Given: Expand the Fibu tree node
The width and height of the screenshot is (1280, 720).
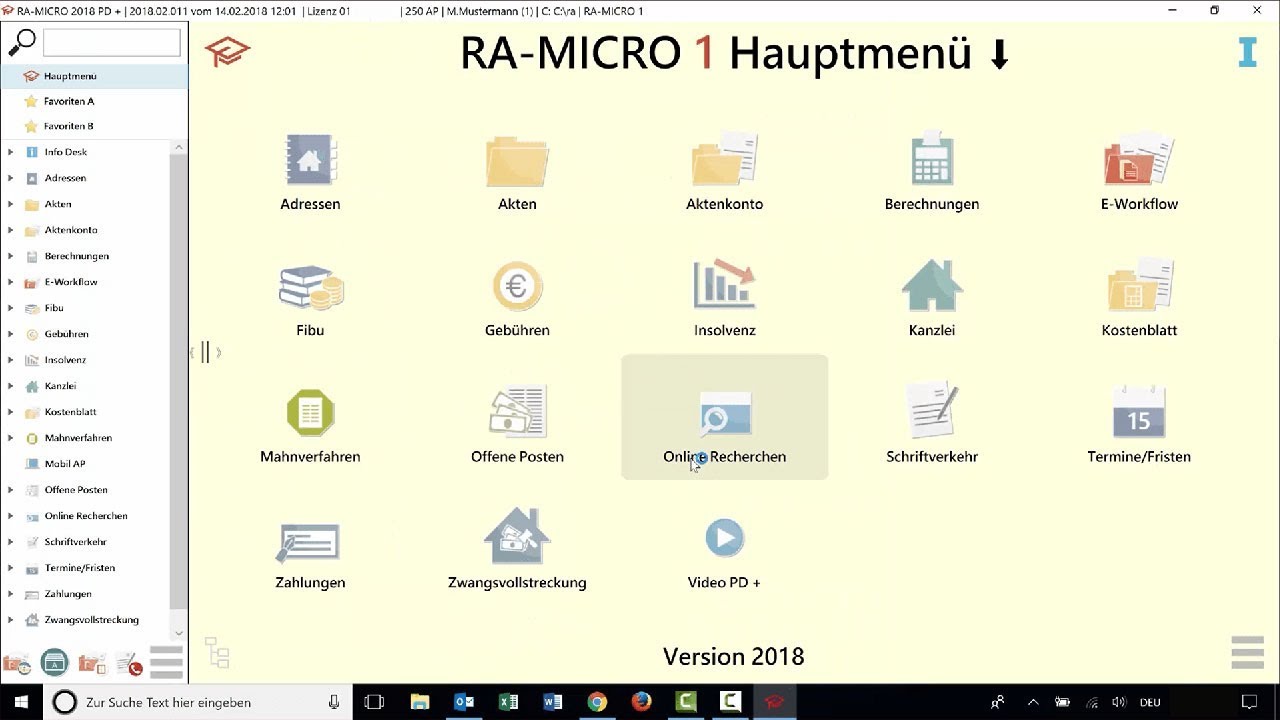Looking at the screenshot, I should tap(10, 308).
